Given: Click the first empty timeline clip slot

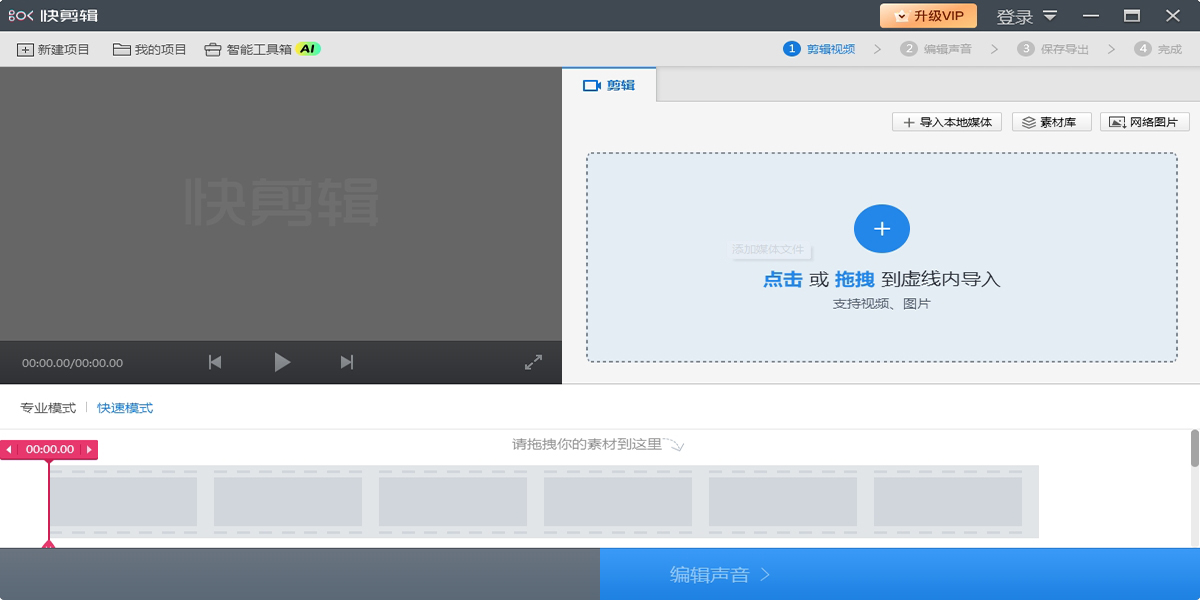Looking at the screenshot, I should pyautogui.click(x=122, y=502).
